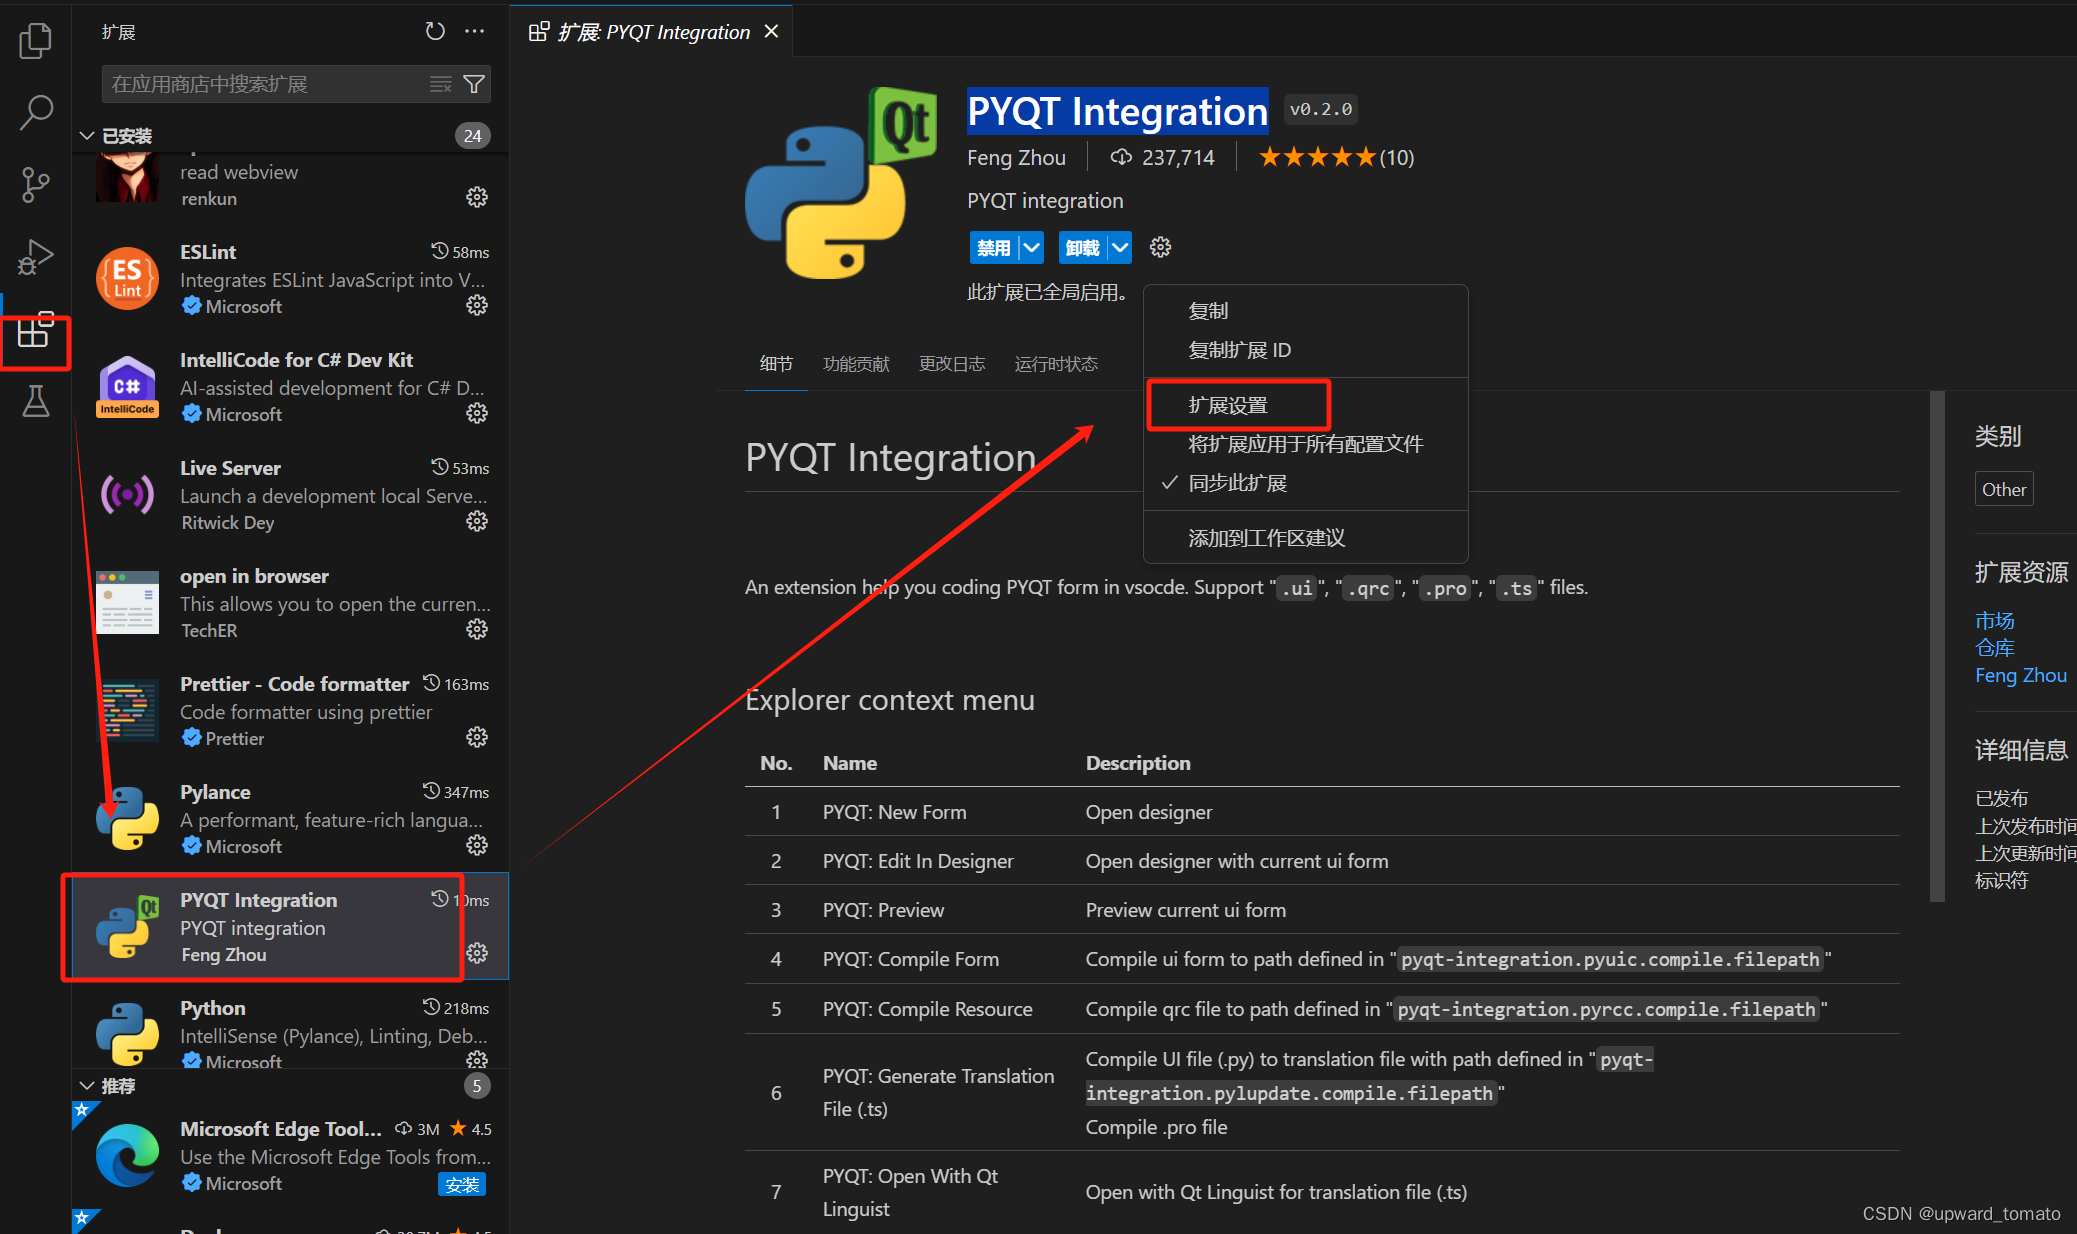Choose Copy (复制) in context menu

(1306, 311)
